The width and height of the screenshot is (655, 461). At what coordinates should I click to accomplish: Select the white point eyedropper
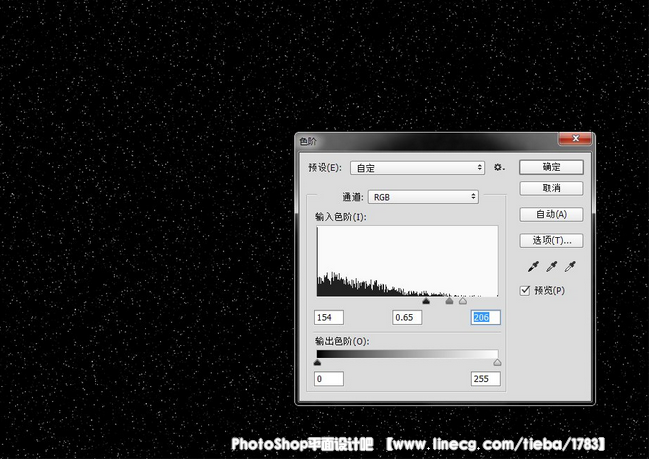570,267
